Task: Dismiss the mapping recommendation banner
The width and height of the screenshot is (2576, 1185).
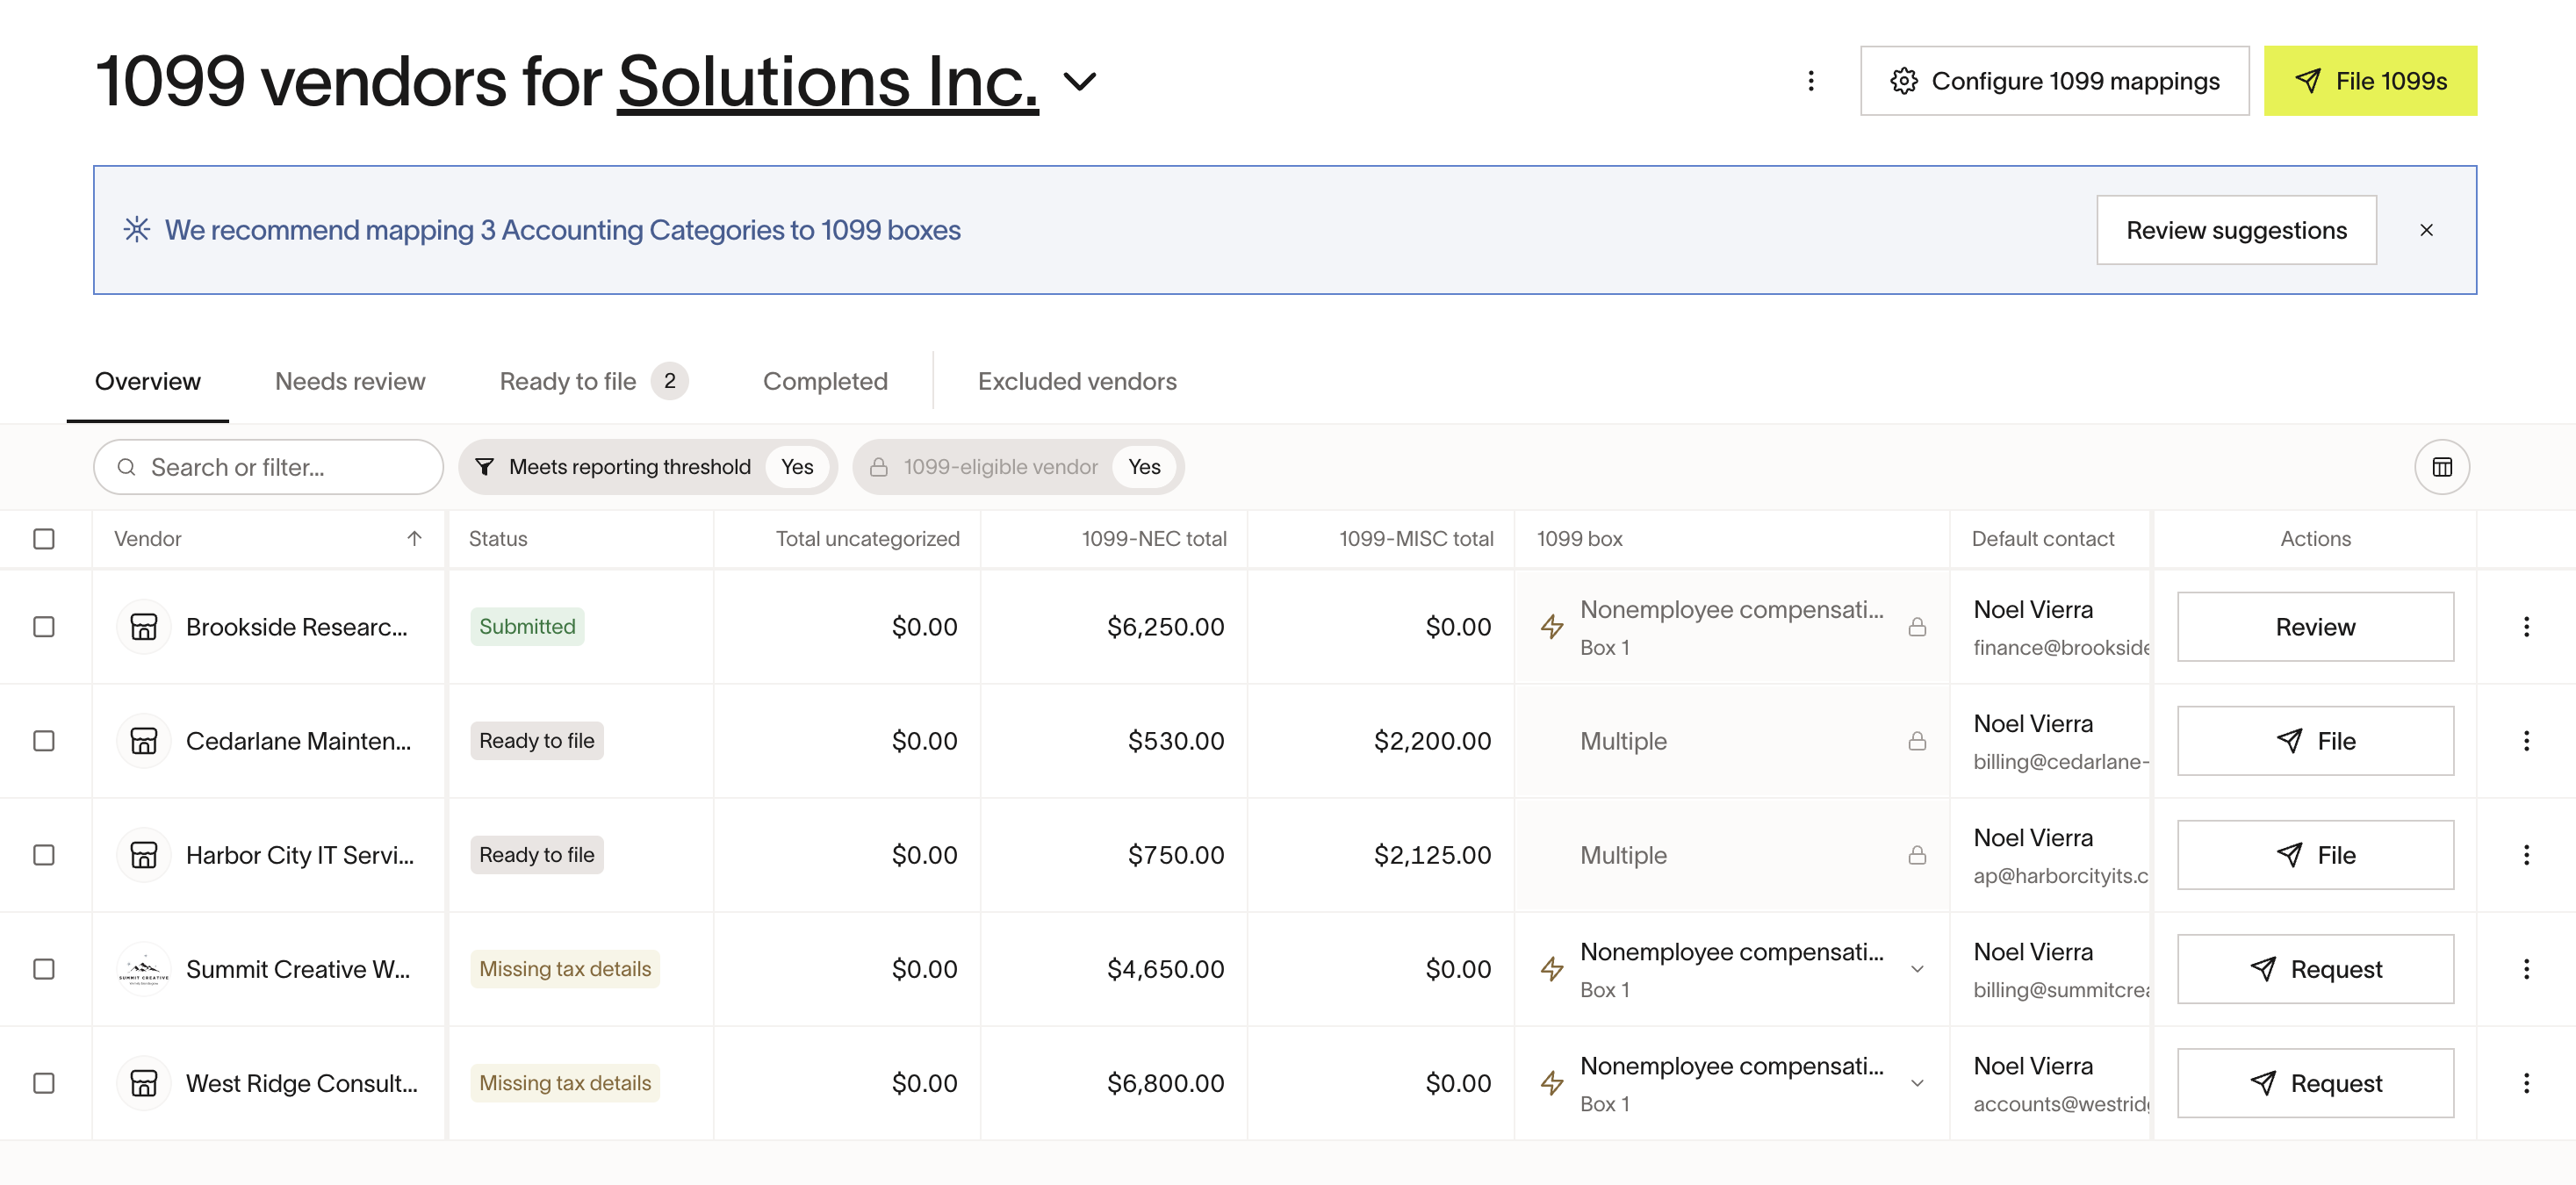Action: [x=2425, y=230]
